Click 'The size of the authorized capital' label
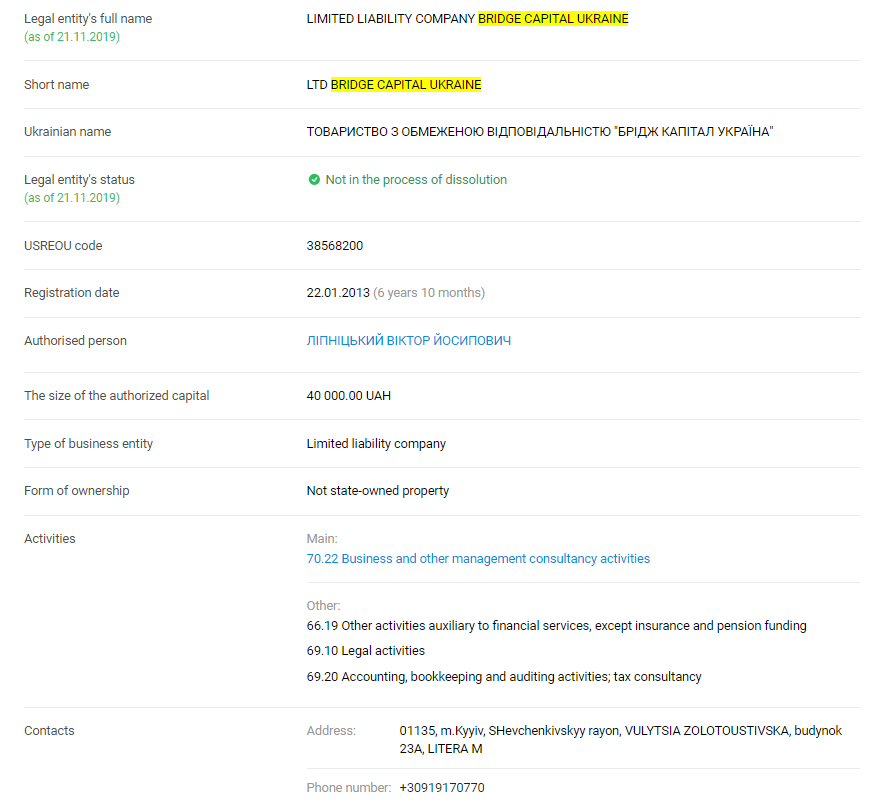 [x=116, y=395]
